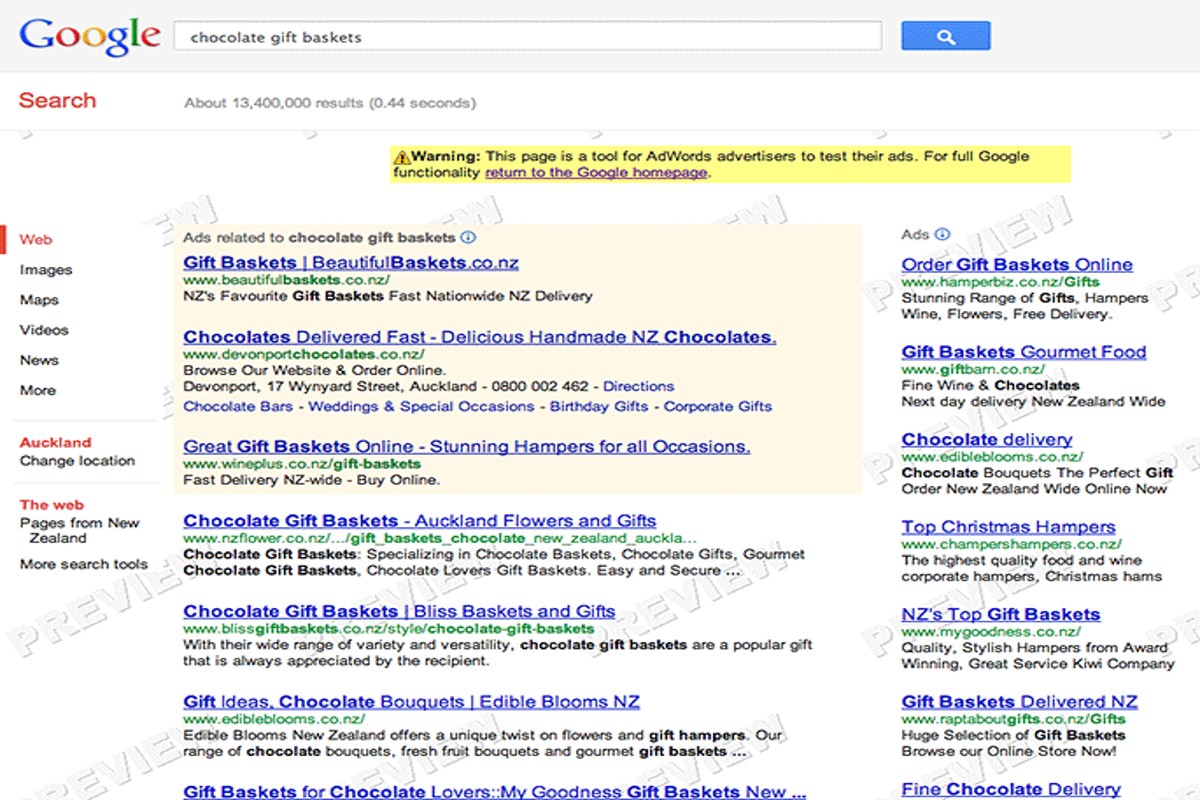This screenshot has height=800, width=1200.
Task: Click Directions link in Devonport ad
Action: 639,386
